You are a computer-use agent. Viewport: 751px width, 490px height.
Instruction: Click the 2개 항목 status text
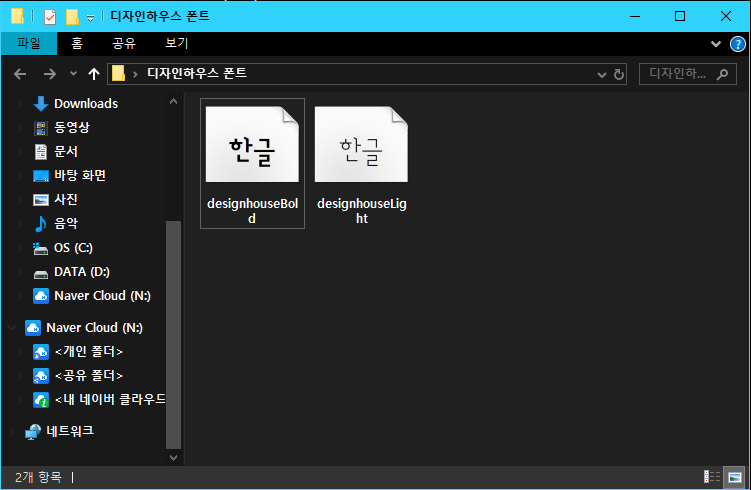[38, 477]
